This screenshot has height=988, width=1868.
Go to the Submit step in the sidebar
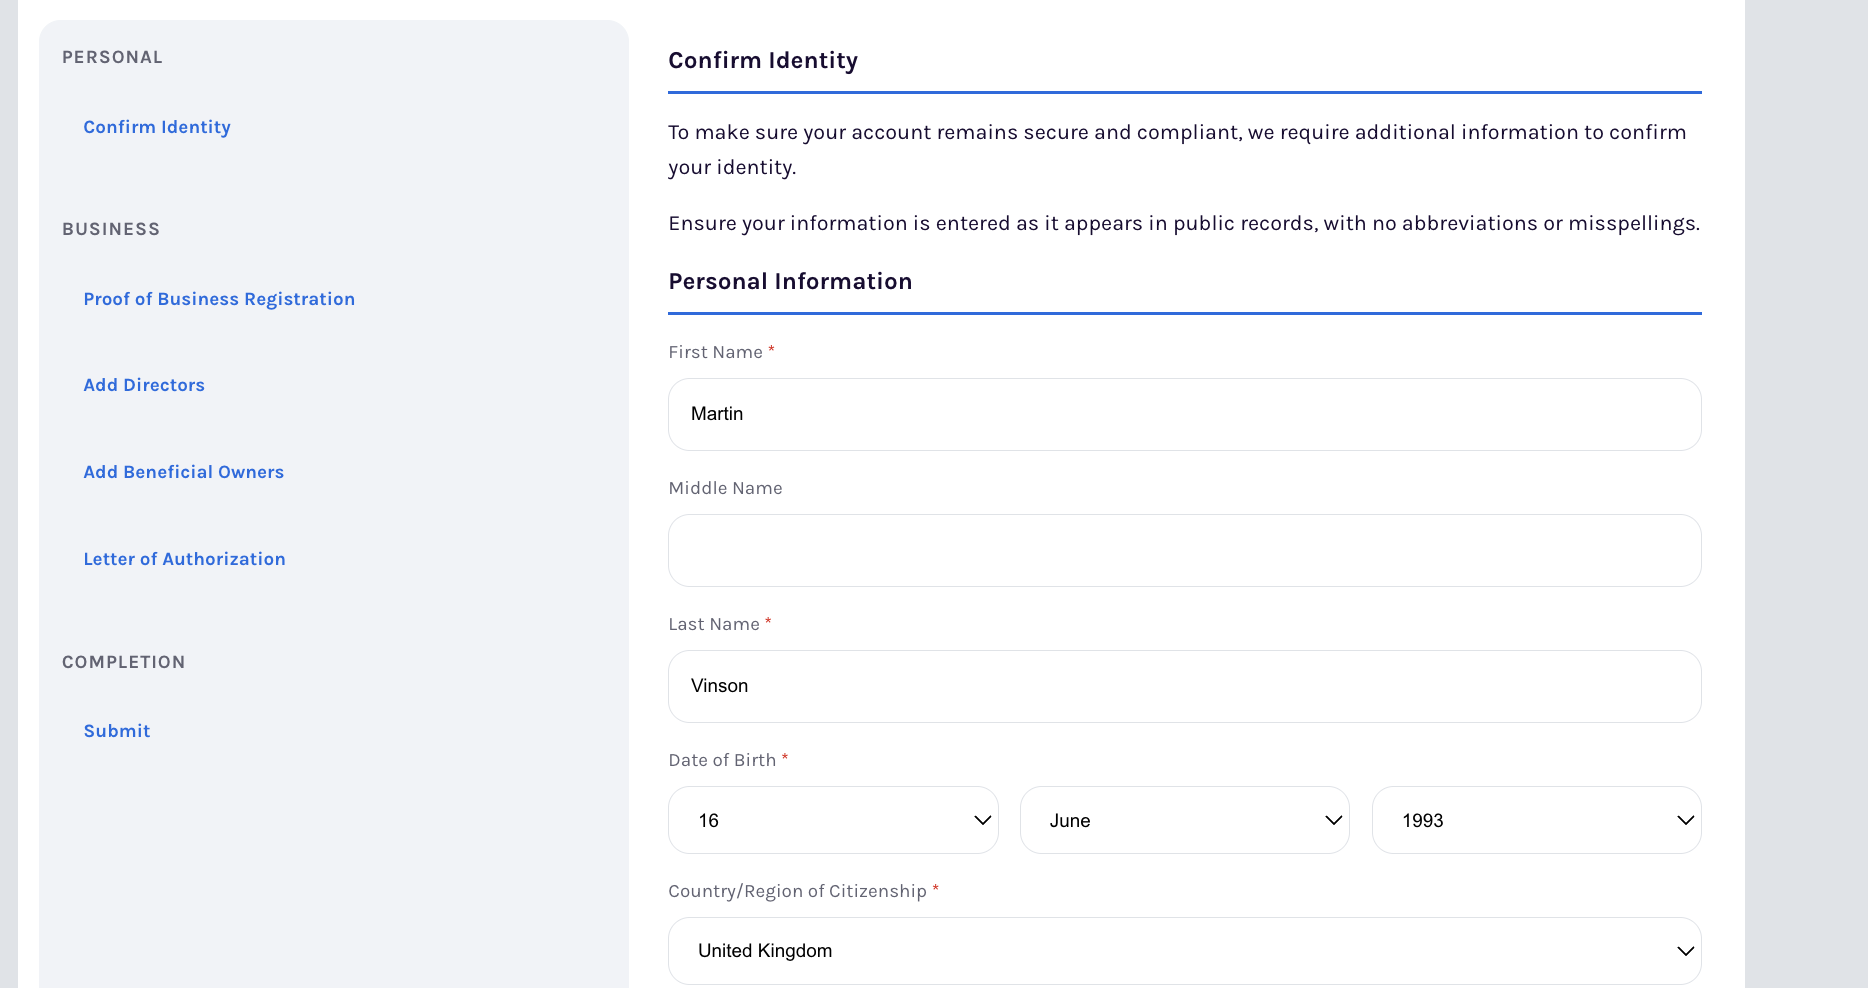click(x=117, y=731)
